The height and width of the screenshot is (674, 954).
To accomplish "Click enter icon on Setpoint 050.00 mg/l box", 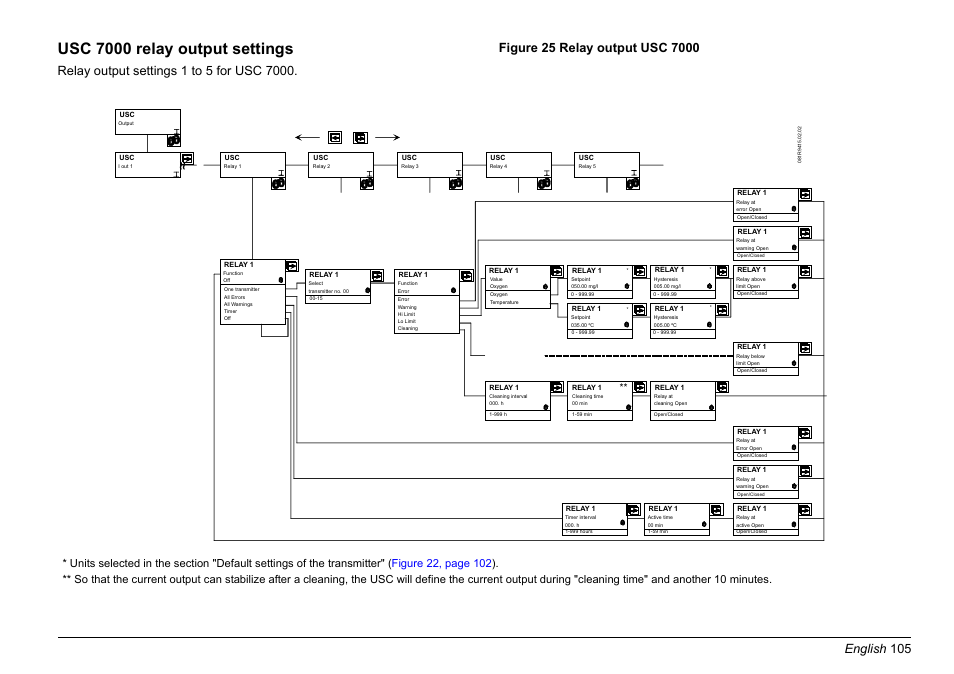I will (x=639, y=271).
